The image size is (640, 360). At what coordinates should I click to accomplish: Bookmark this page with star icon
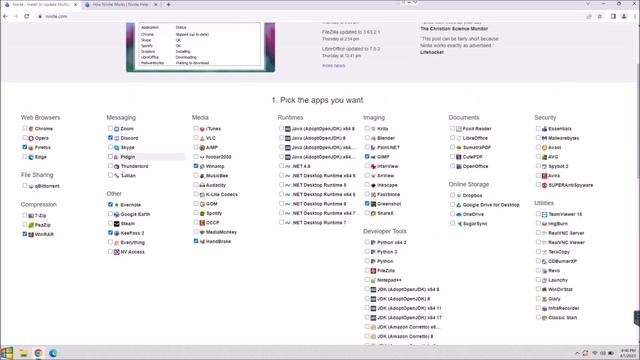pyautogui.click(x=600, y=16)
